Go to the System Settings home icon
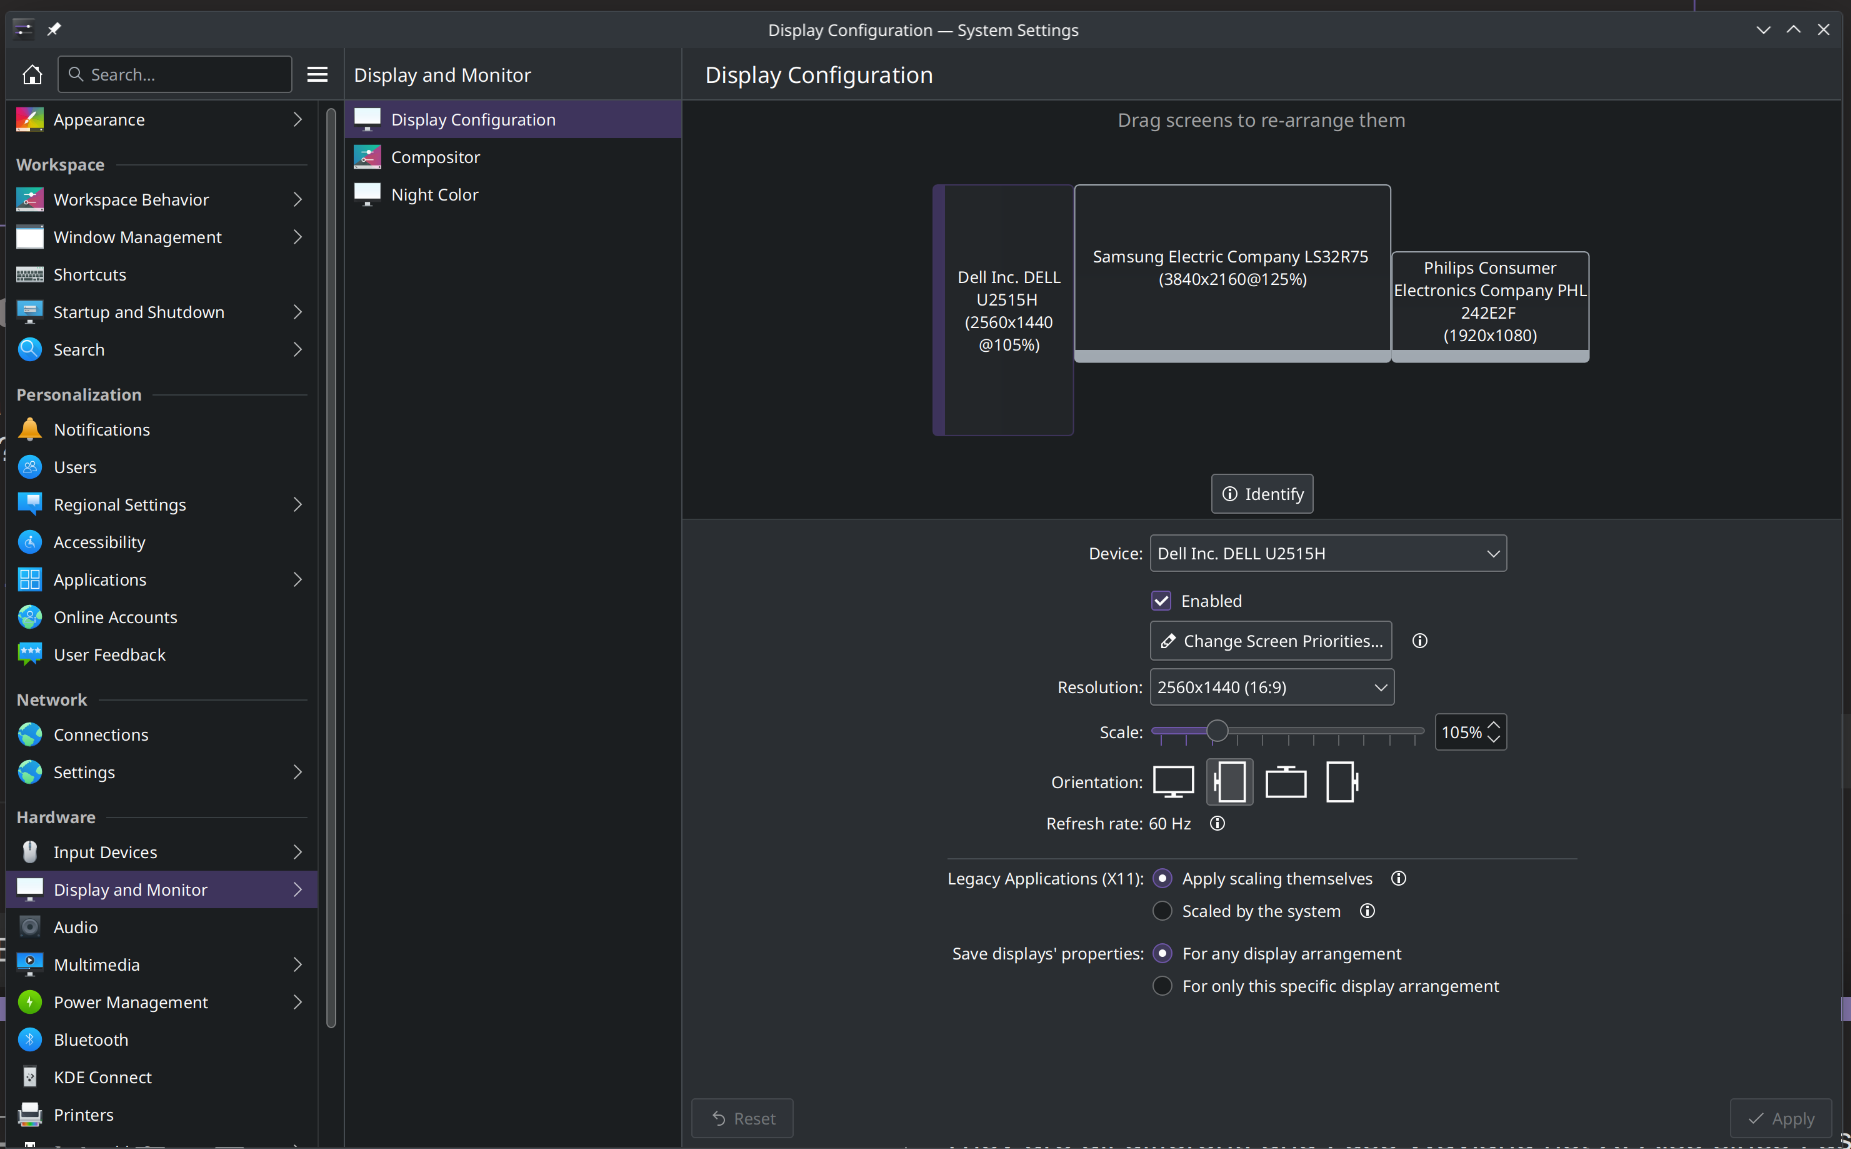 32,75
